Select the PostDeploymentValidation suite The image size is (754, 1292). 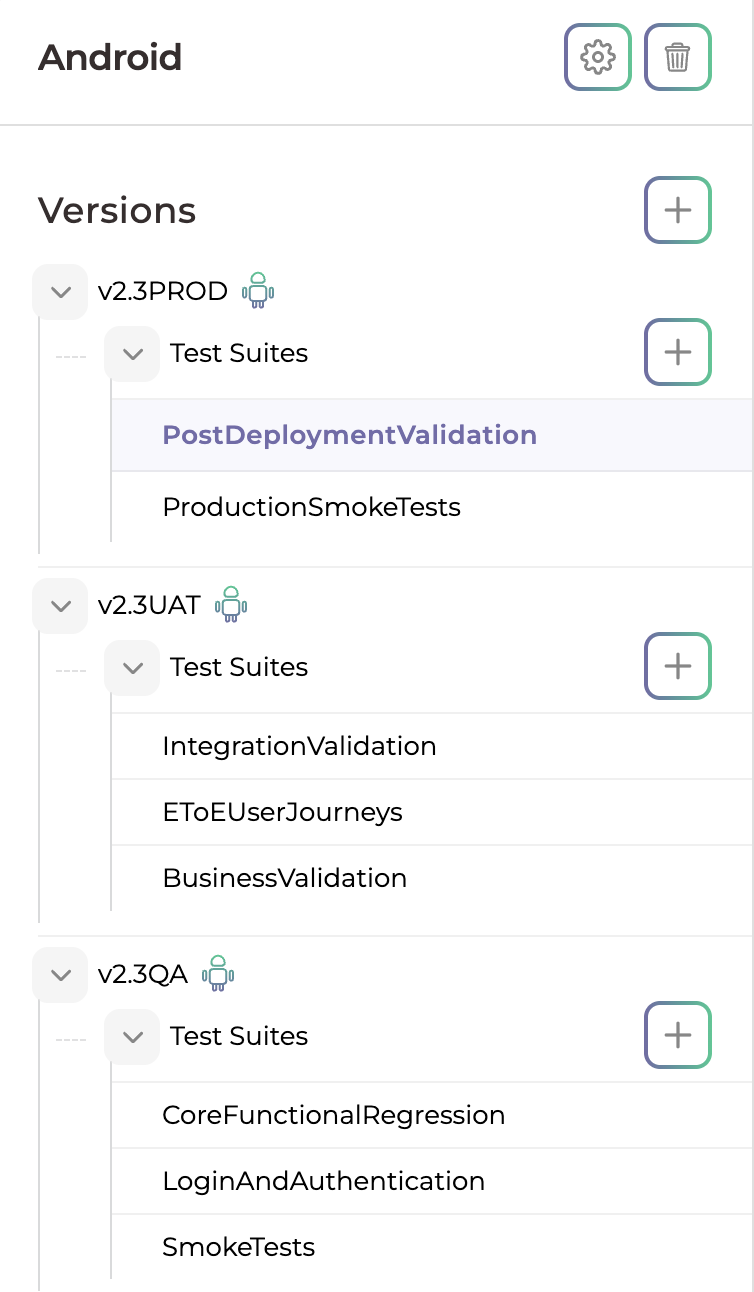349,435
